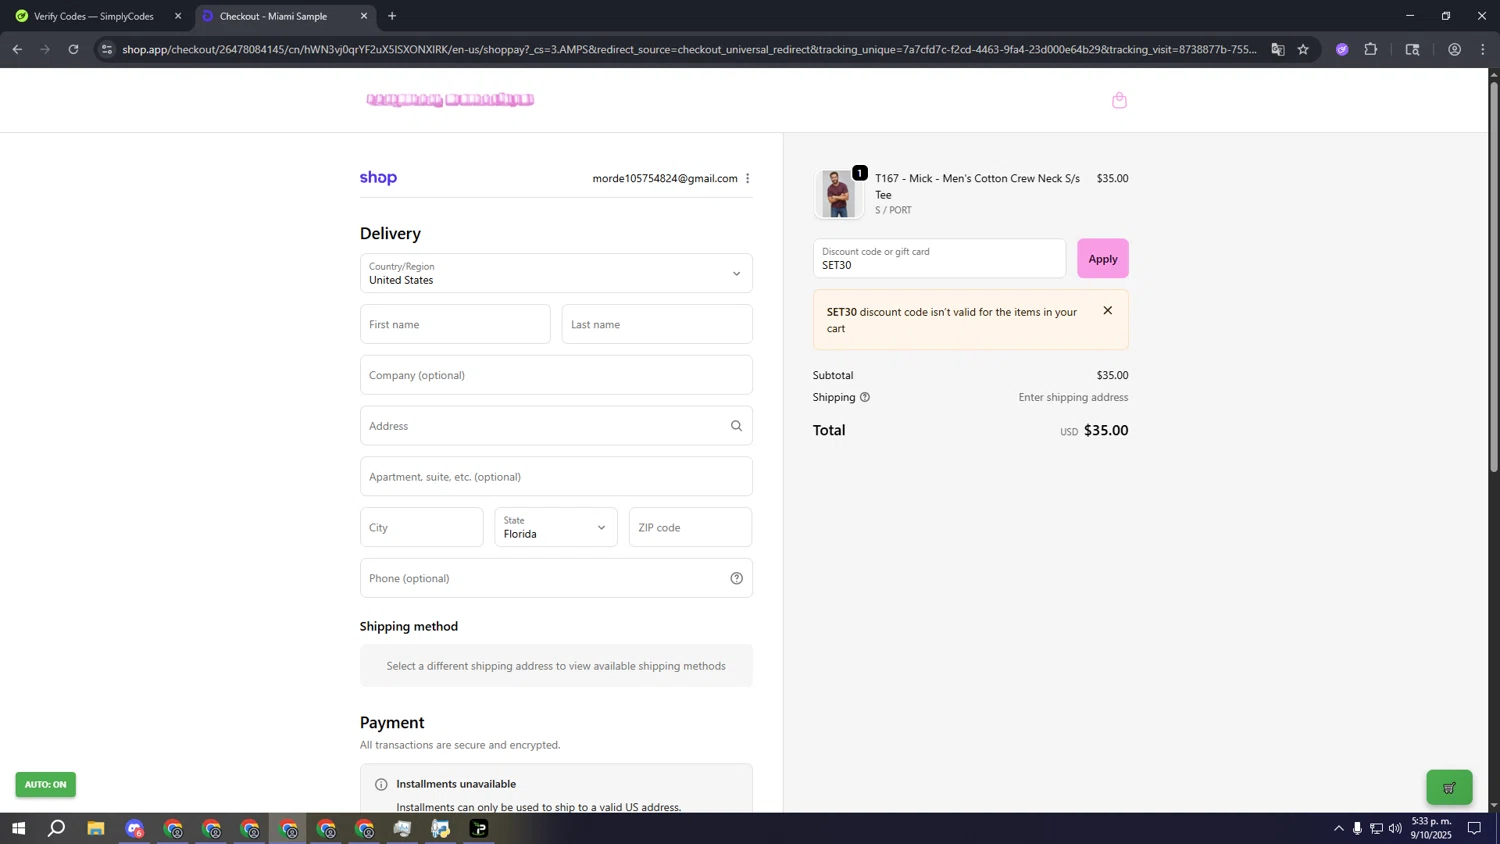Open the volume control in system tray
Viewport: 1500px width, 844px height.
pos(1395,828)
